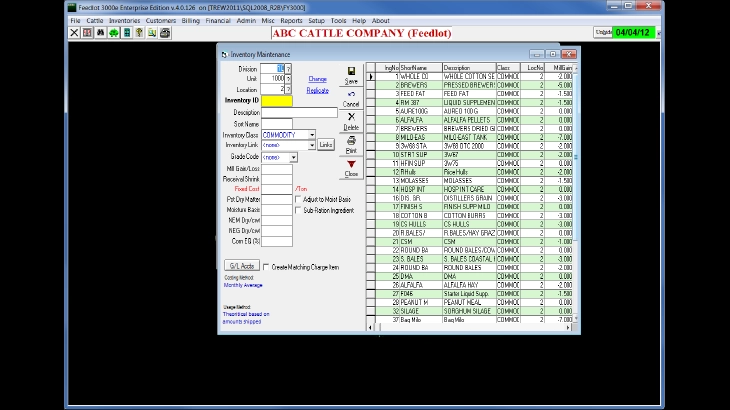Click the key icon in the toolbar

click(139, 33)
